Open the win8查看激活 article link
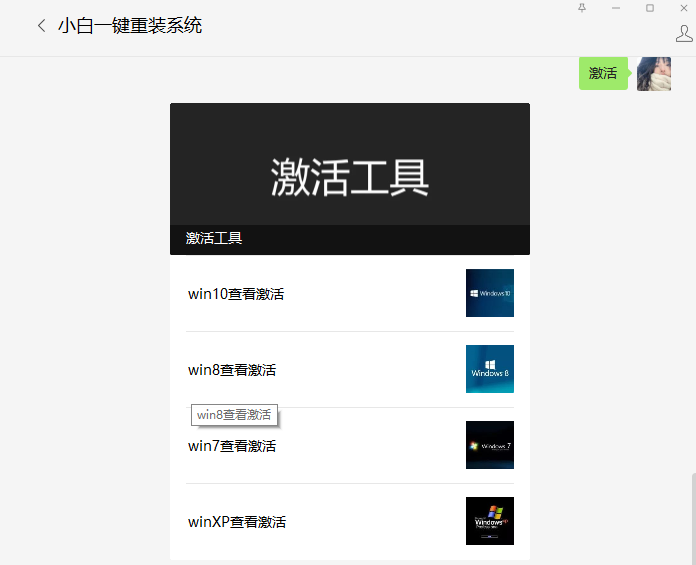696x565 pixels. [x=232, y=370]
